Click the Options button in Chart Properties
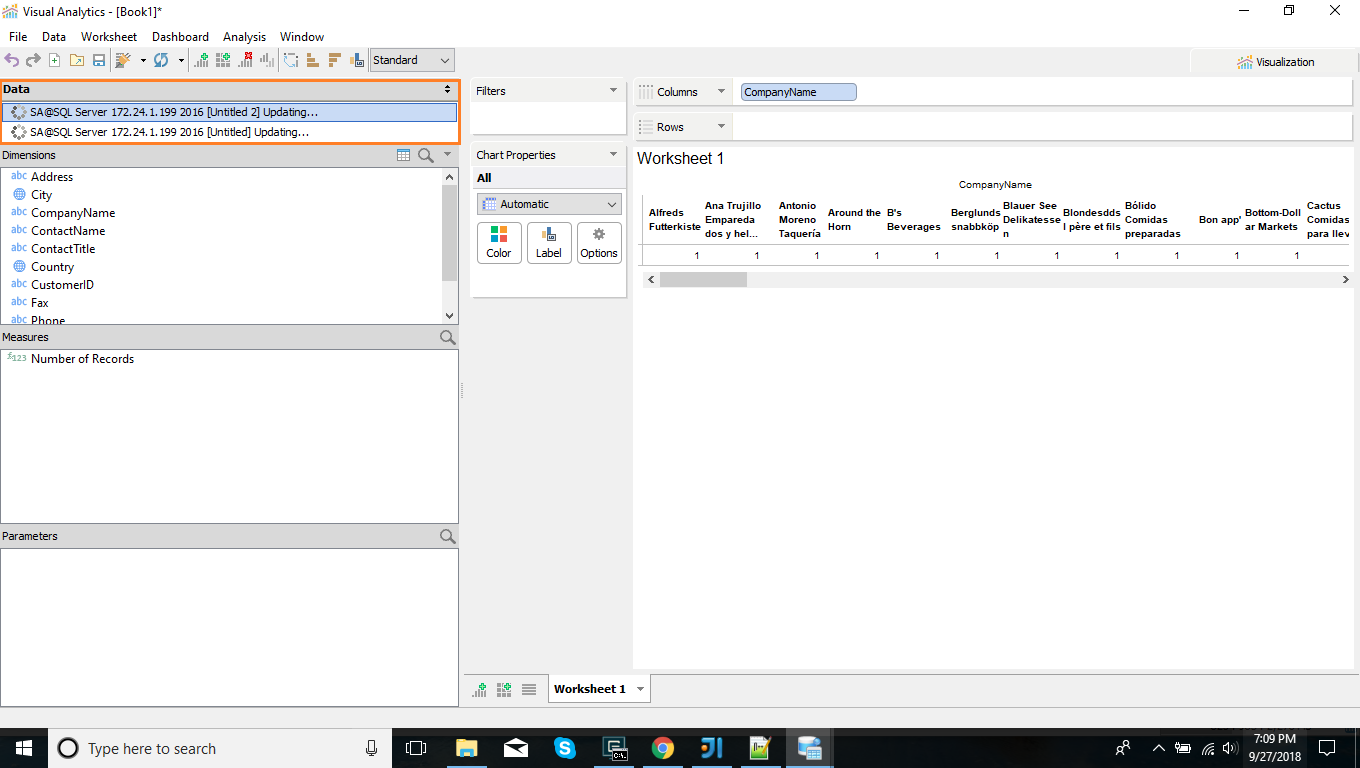The width and height of the screenshot is (1360, 768). (599, 243)
